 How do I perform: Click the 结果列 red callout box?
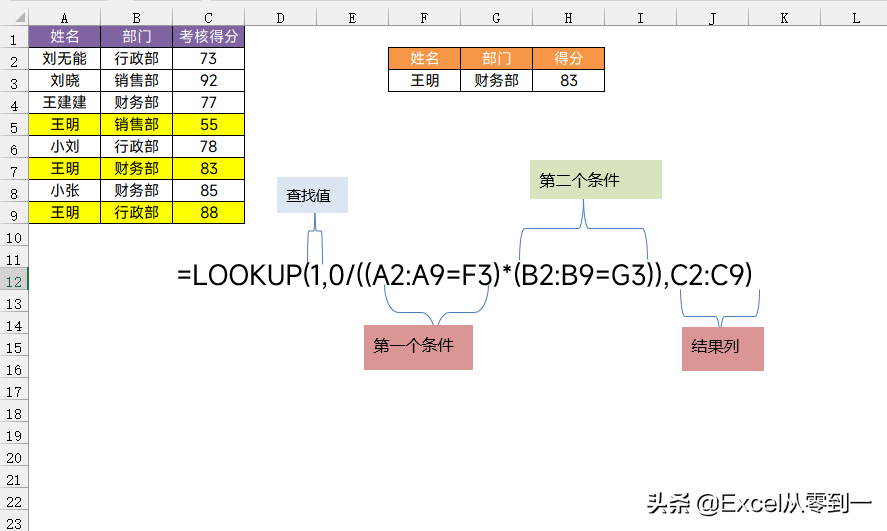723,349
